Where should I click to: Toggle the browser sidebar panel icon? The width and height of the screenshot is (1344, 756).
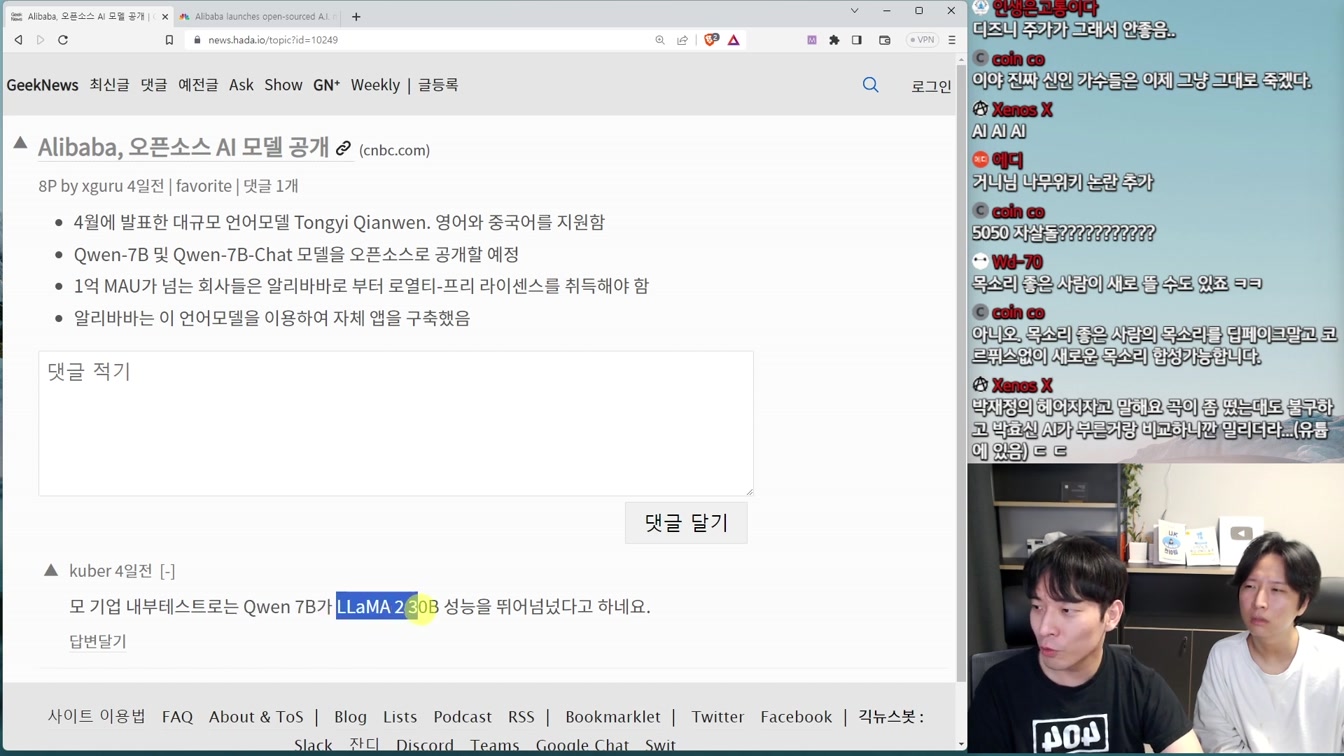[857, 40]
